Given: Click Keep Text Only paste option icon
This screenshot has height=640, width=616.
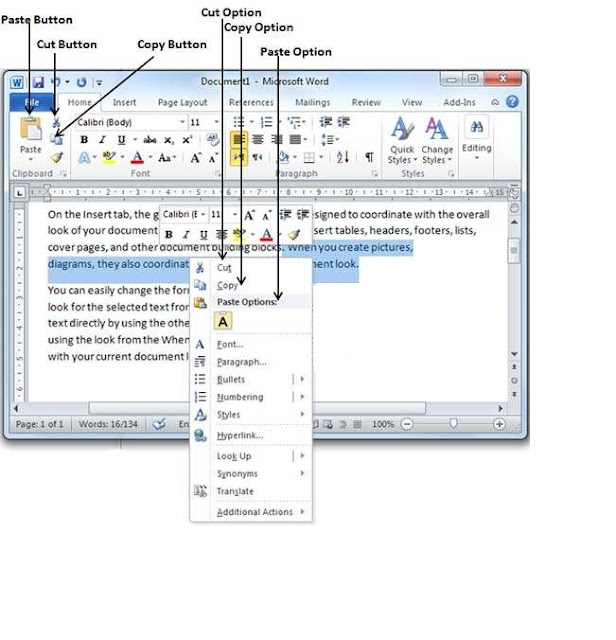Looking at the screenshot, I should tap(223, 321).
